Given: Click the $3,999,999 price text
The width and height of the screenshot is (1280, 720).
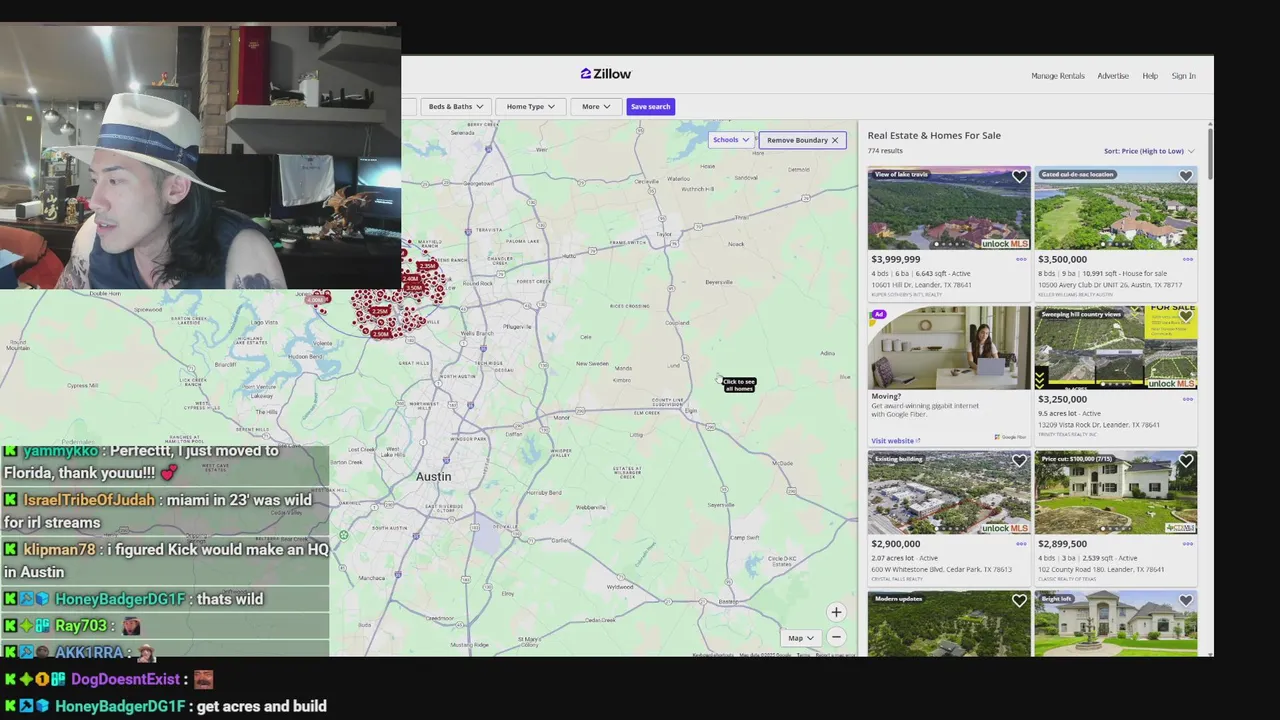Looking at the screenshot, I should click(x=895, y=259).
